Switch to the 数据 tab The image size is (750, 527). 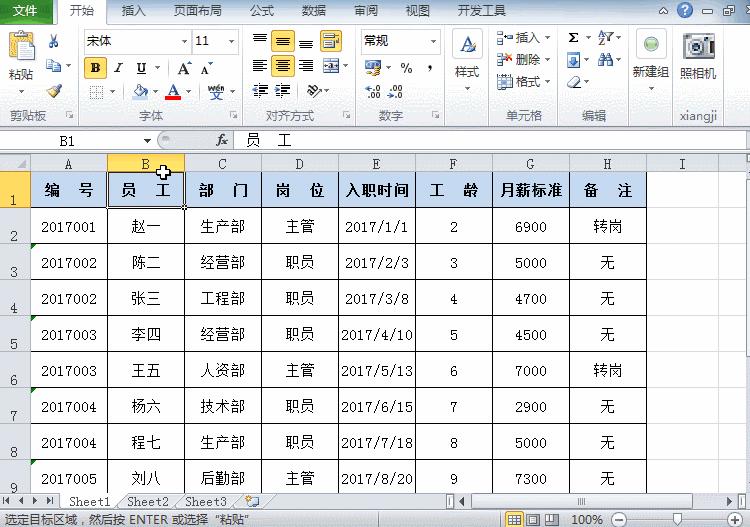[x=314, y=11]
